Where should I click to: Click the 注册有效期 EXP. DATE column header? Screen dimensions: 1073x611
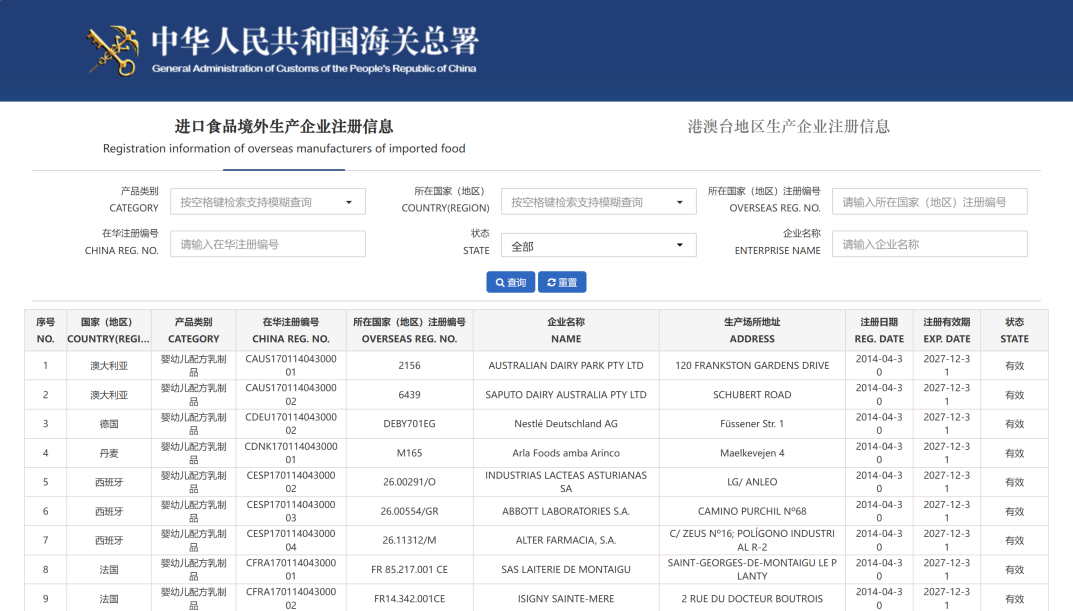946,330
